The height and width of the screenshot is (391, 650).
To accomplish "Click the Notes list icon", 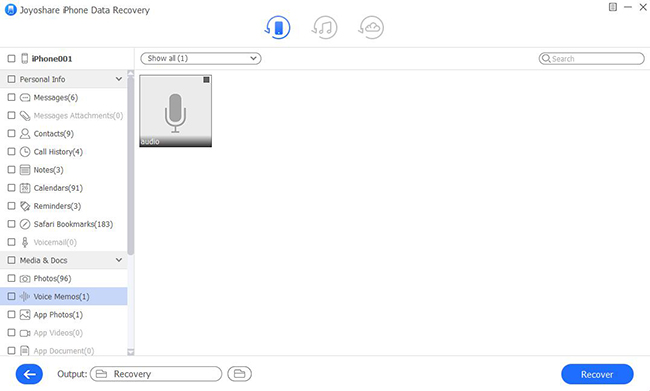I will coord(25,170).
